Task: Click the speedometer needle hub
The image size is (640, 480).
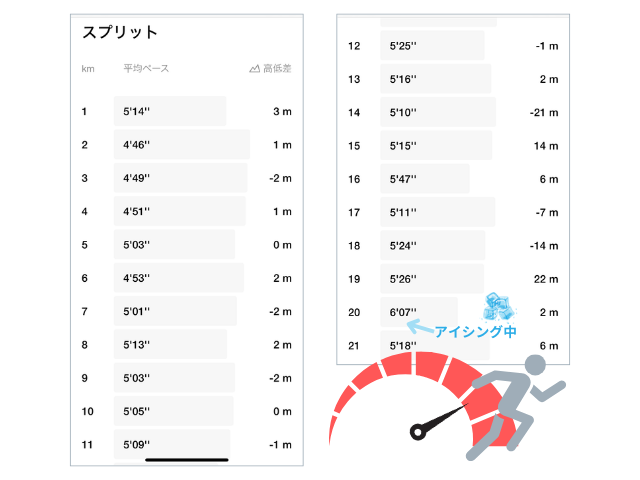Action: (x=418, y=432)
